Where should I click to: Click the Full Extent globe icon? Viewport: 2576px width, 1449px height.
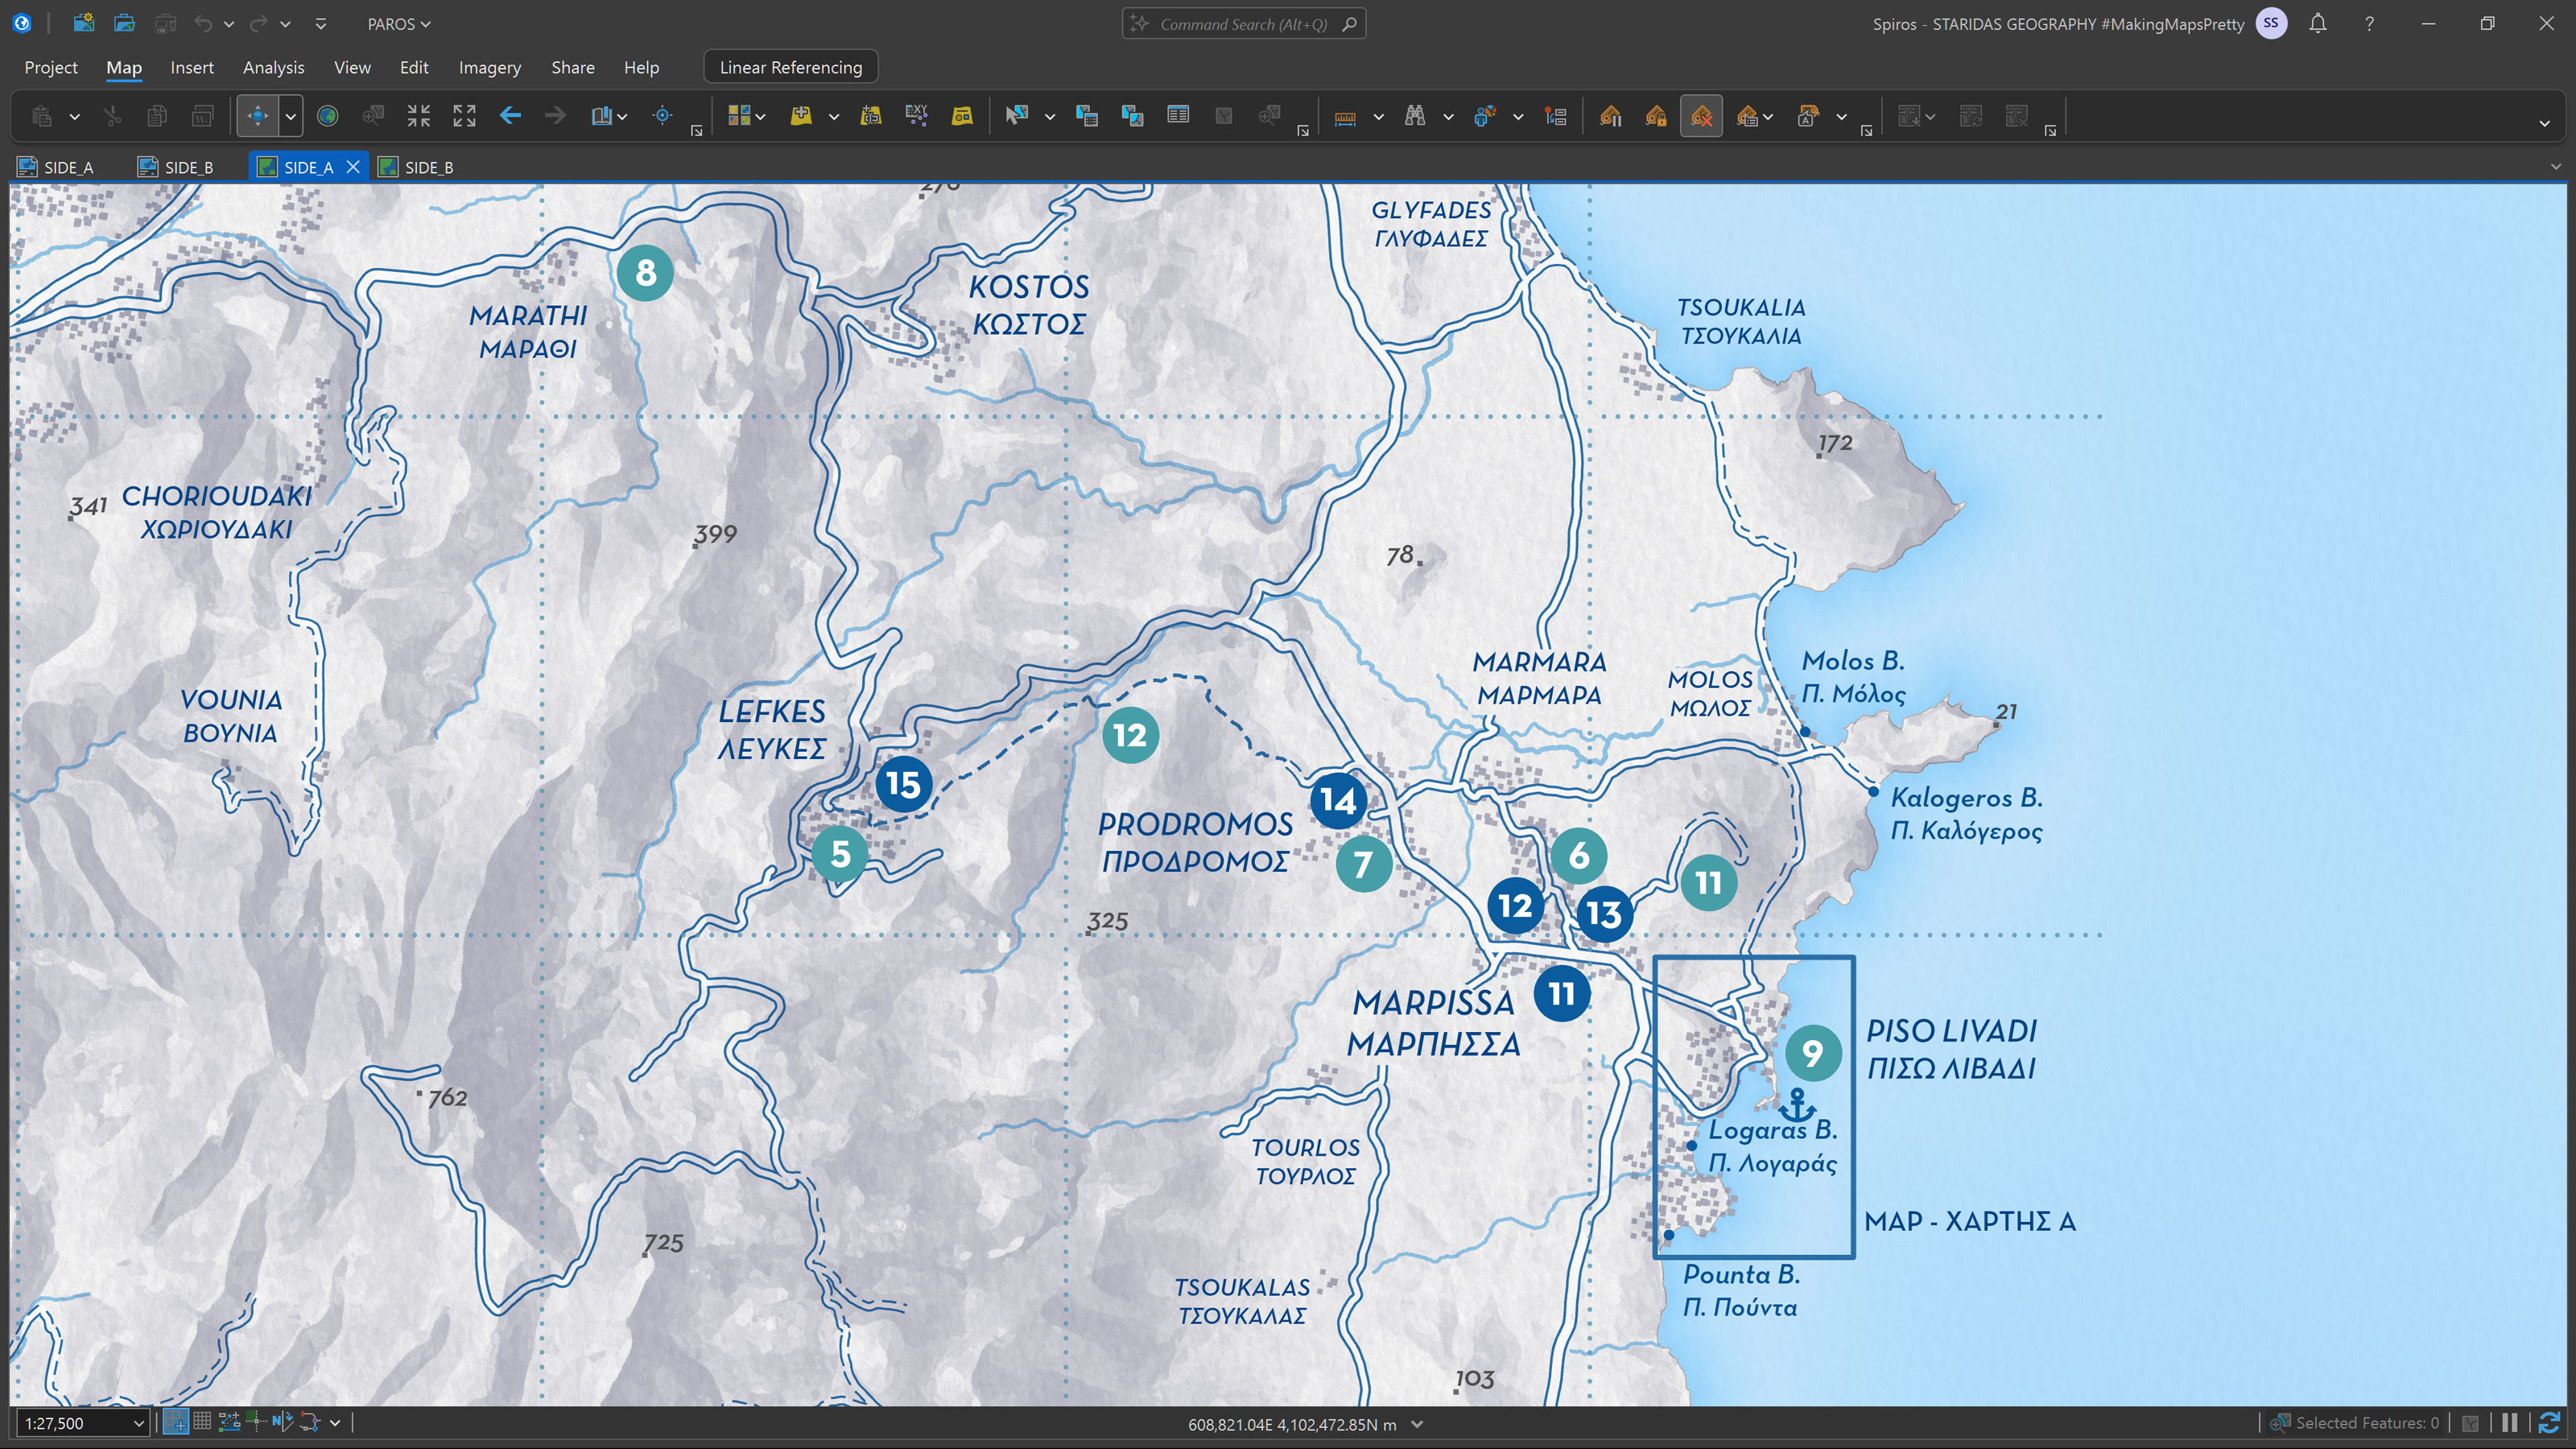pos(327,116)
